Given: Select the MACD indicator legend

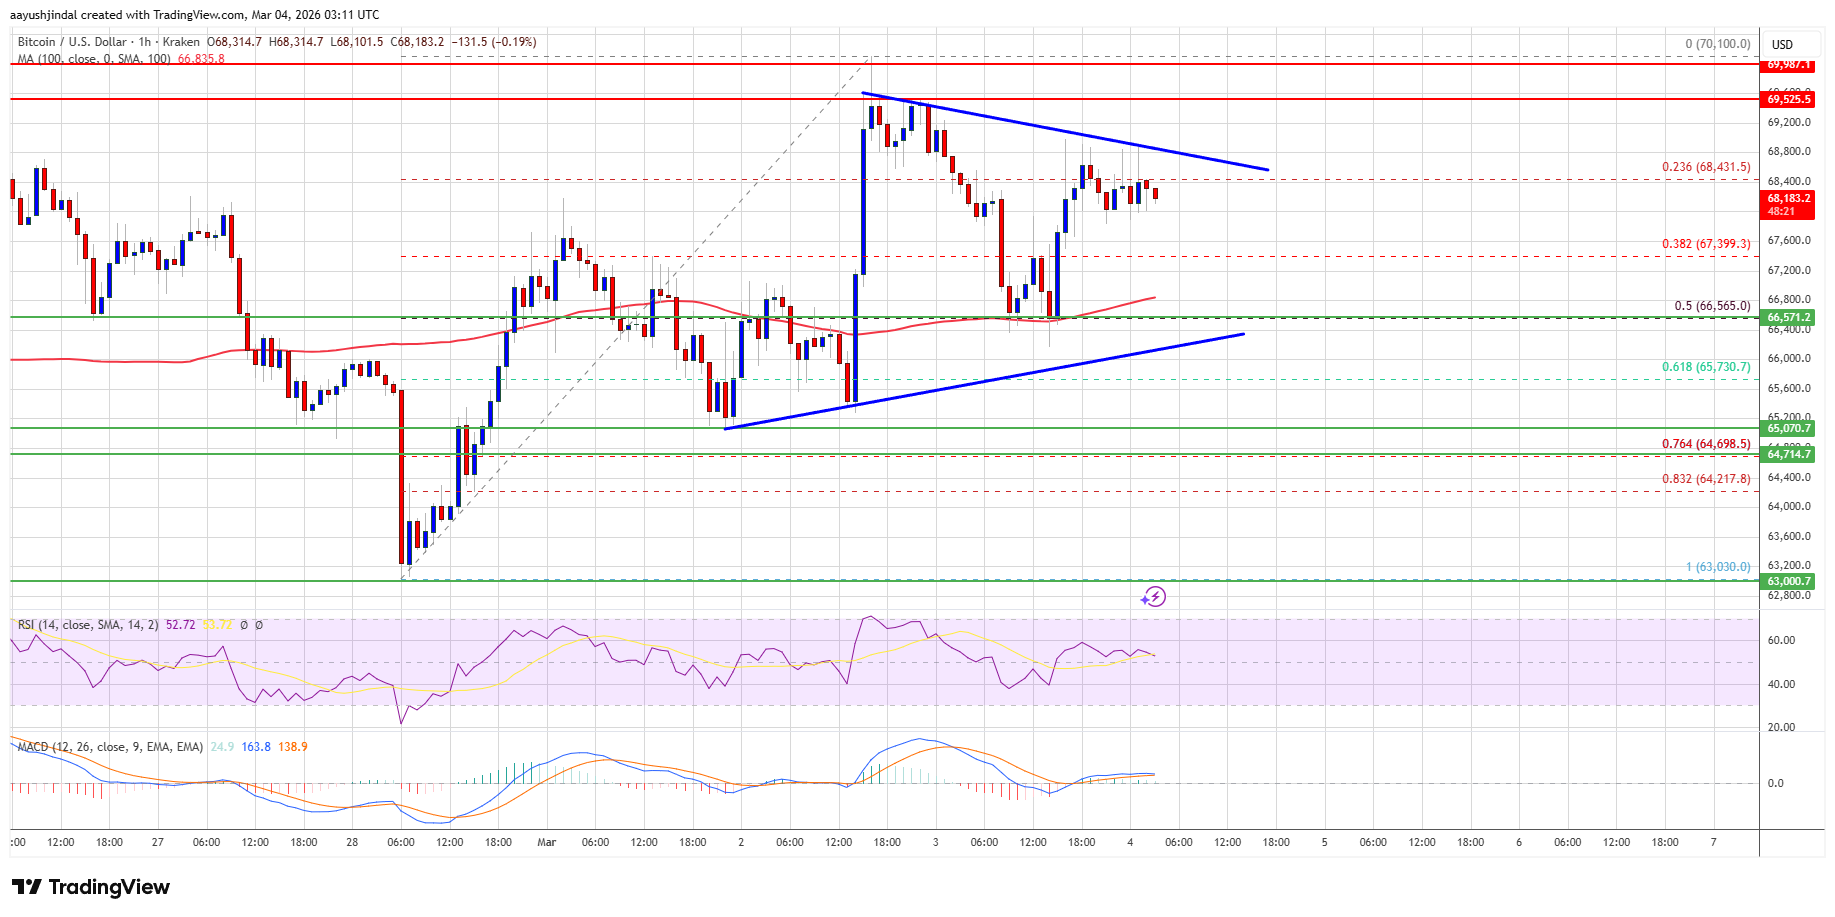Looking at the screenshot, I should coord(110,747).
